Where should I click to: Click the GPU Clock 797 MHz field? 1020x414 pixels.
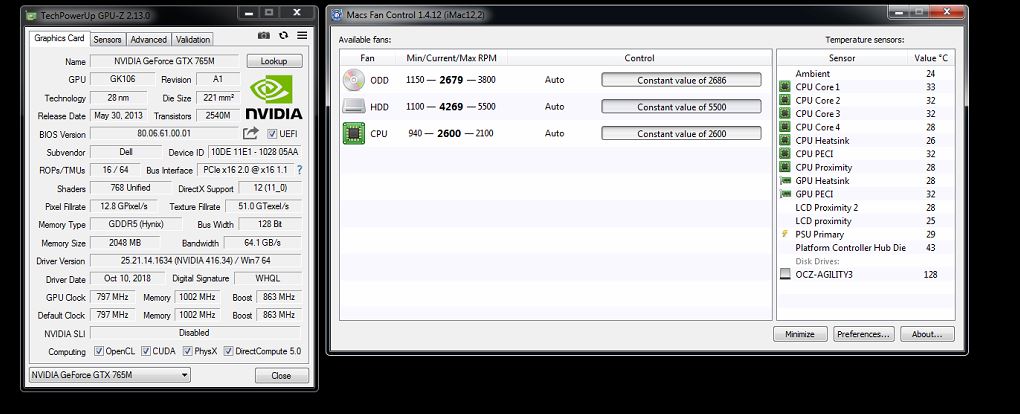point(113,297)
